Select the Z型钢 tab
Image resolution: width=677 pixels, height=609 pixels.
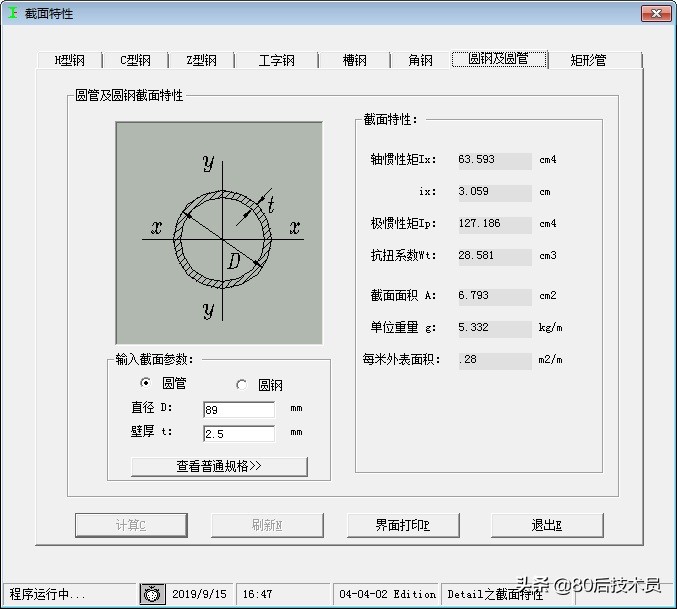pos(202,60)
